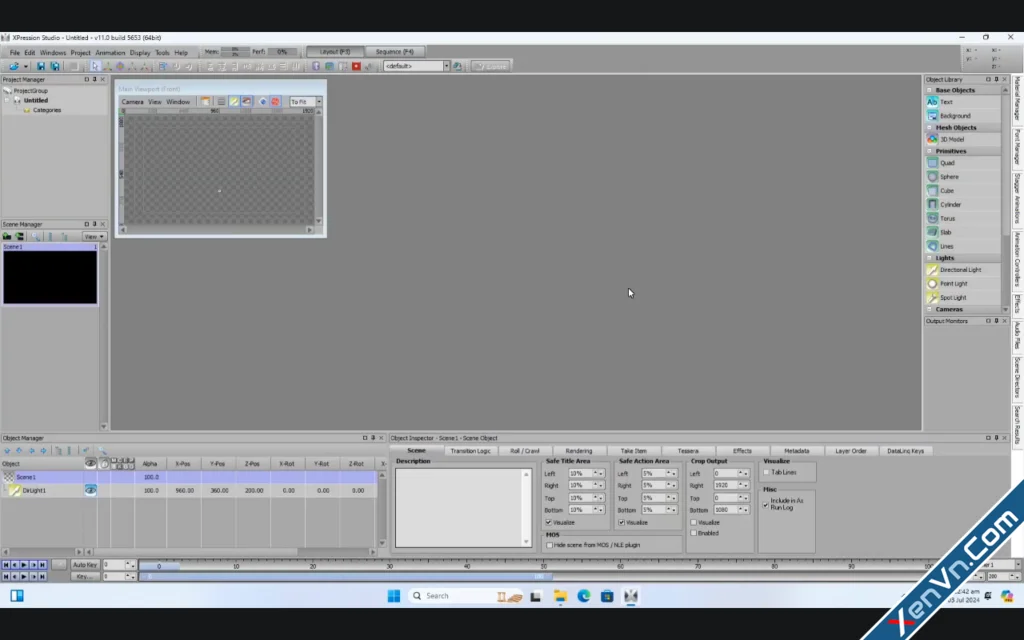This screenshot has height=640, width=1024.
Task: Open Microsoft Store from taskbar
Action: point(607,596)
